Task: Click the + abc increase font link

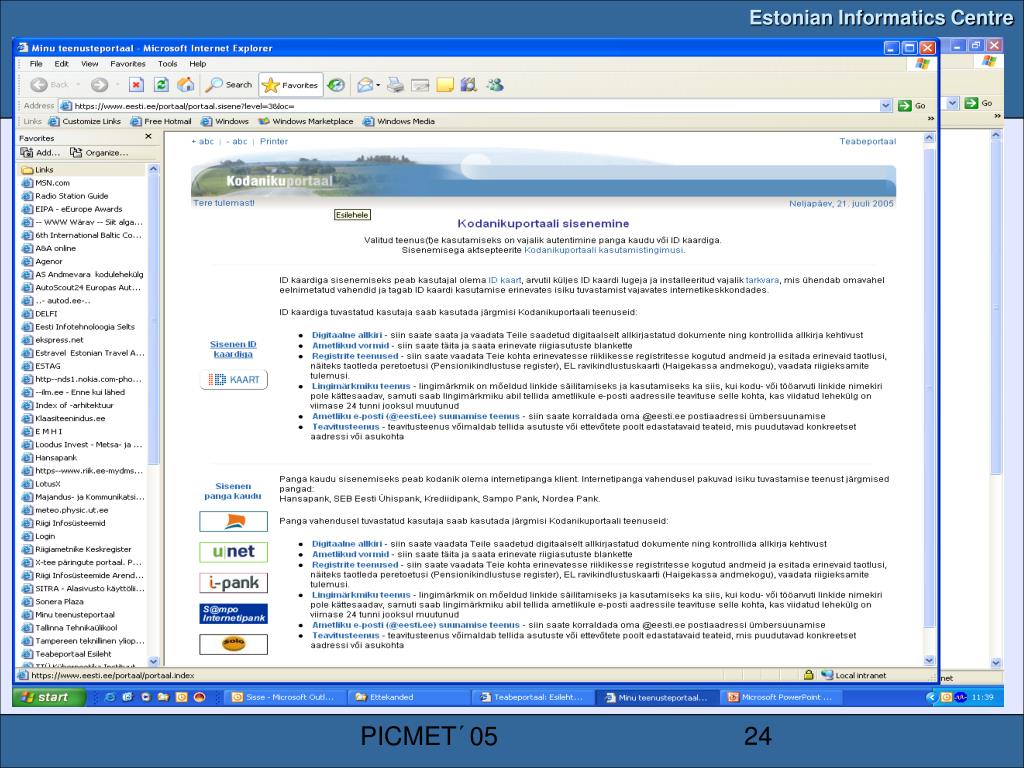Action: pos(202,141)
